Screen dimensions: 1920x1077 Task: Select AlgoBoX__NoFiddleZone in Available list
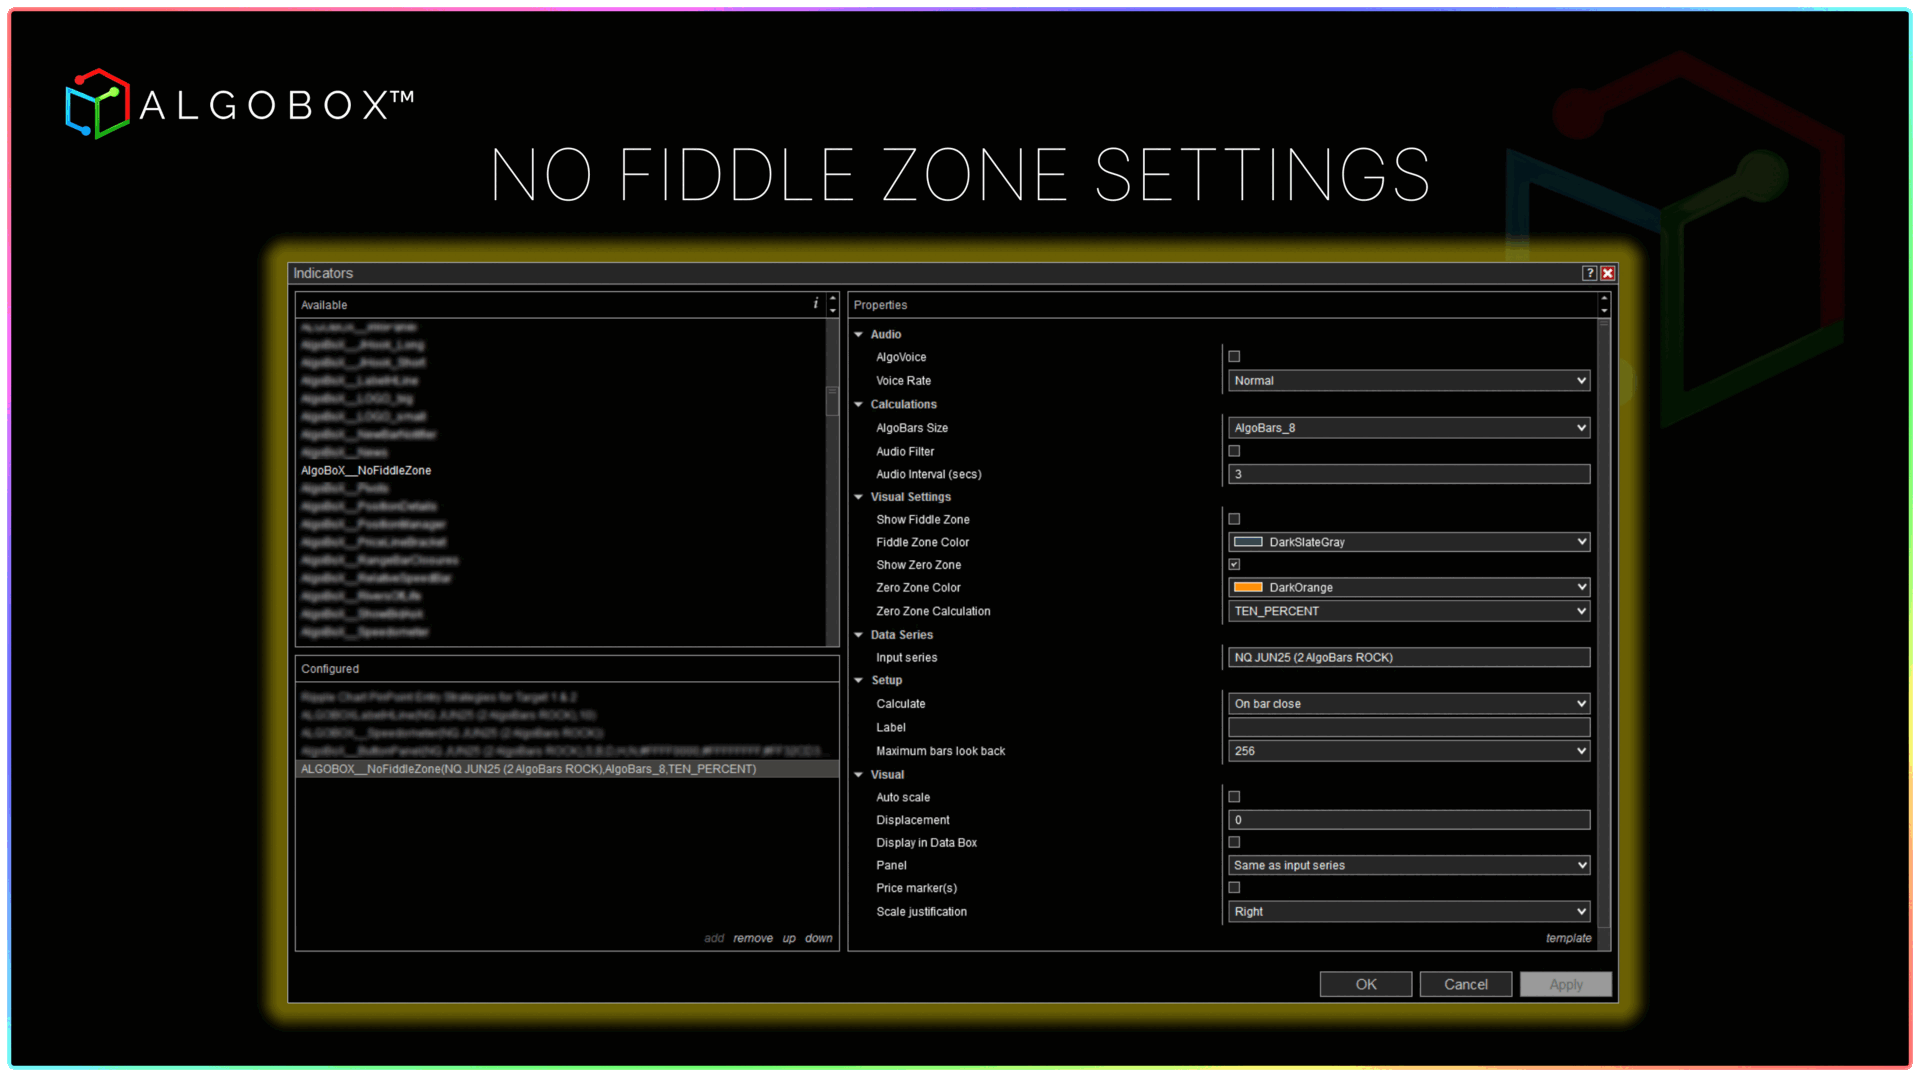tap(366, 471)
